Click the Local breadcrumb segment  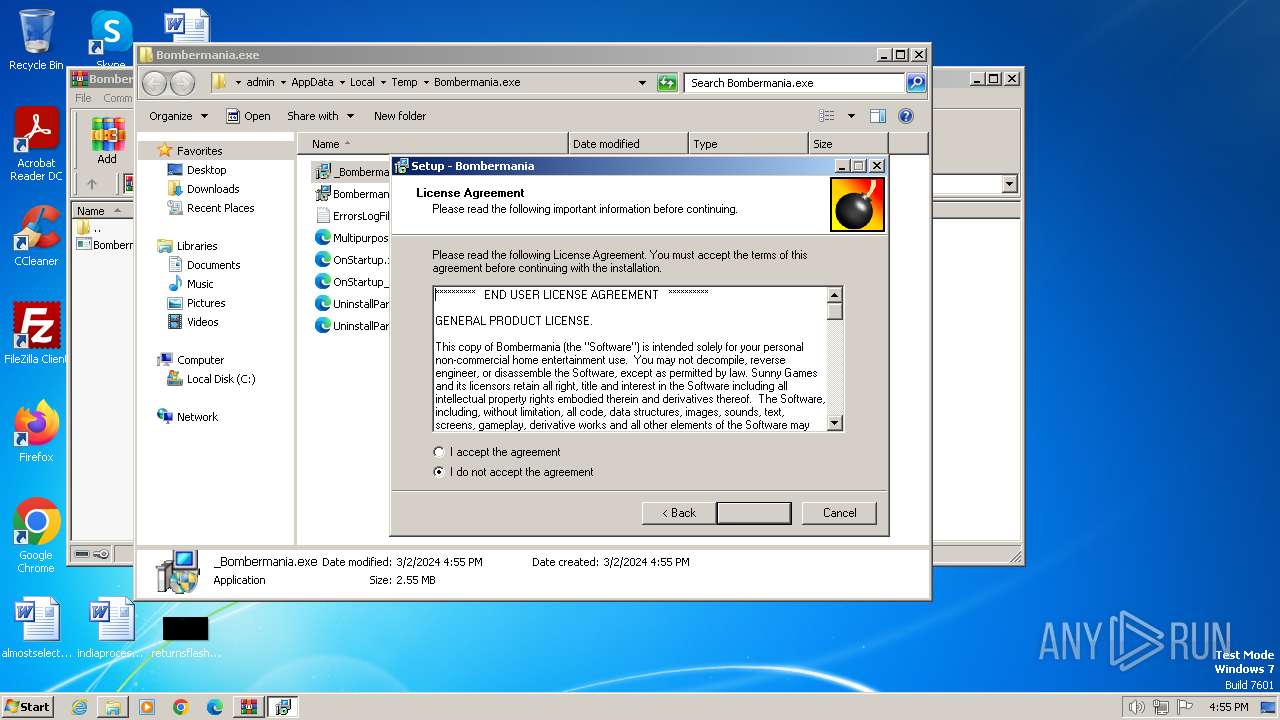(x=362, y=82)
